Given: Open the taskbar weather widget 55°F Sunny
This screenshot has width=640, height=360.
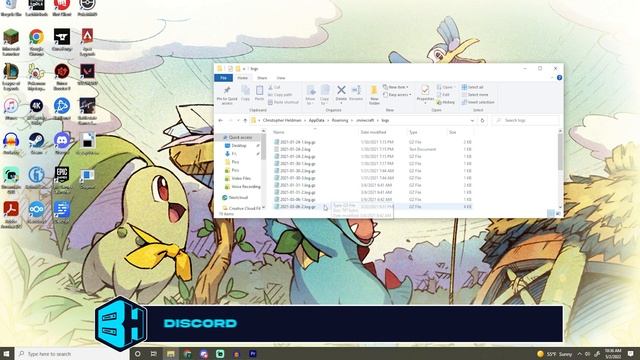Looking at the screenshot, I should coord(554,354).
